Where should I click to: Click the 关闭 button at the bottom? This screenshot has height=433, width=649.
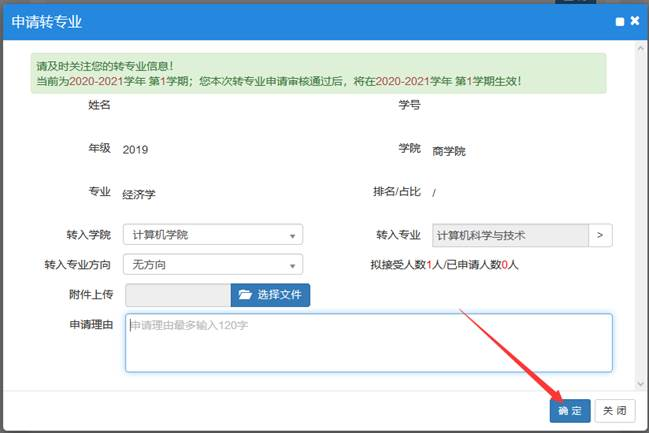(615, 410)
